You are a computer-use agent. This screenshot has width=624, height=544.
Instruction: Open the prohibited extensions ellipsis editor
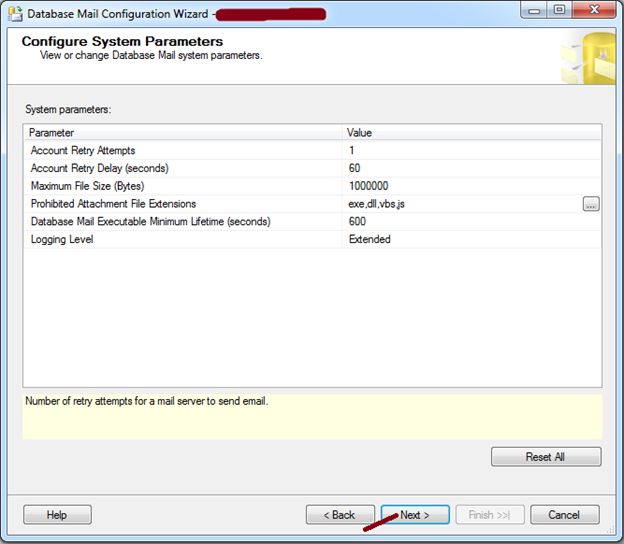(x=591, y=204)
